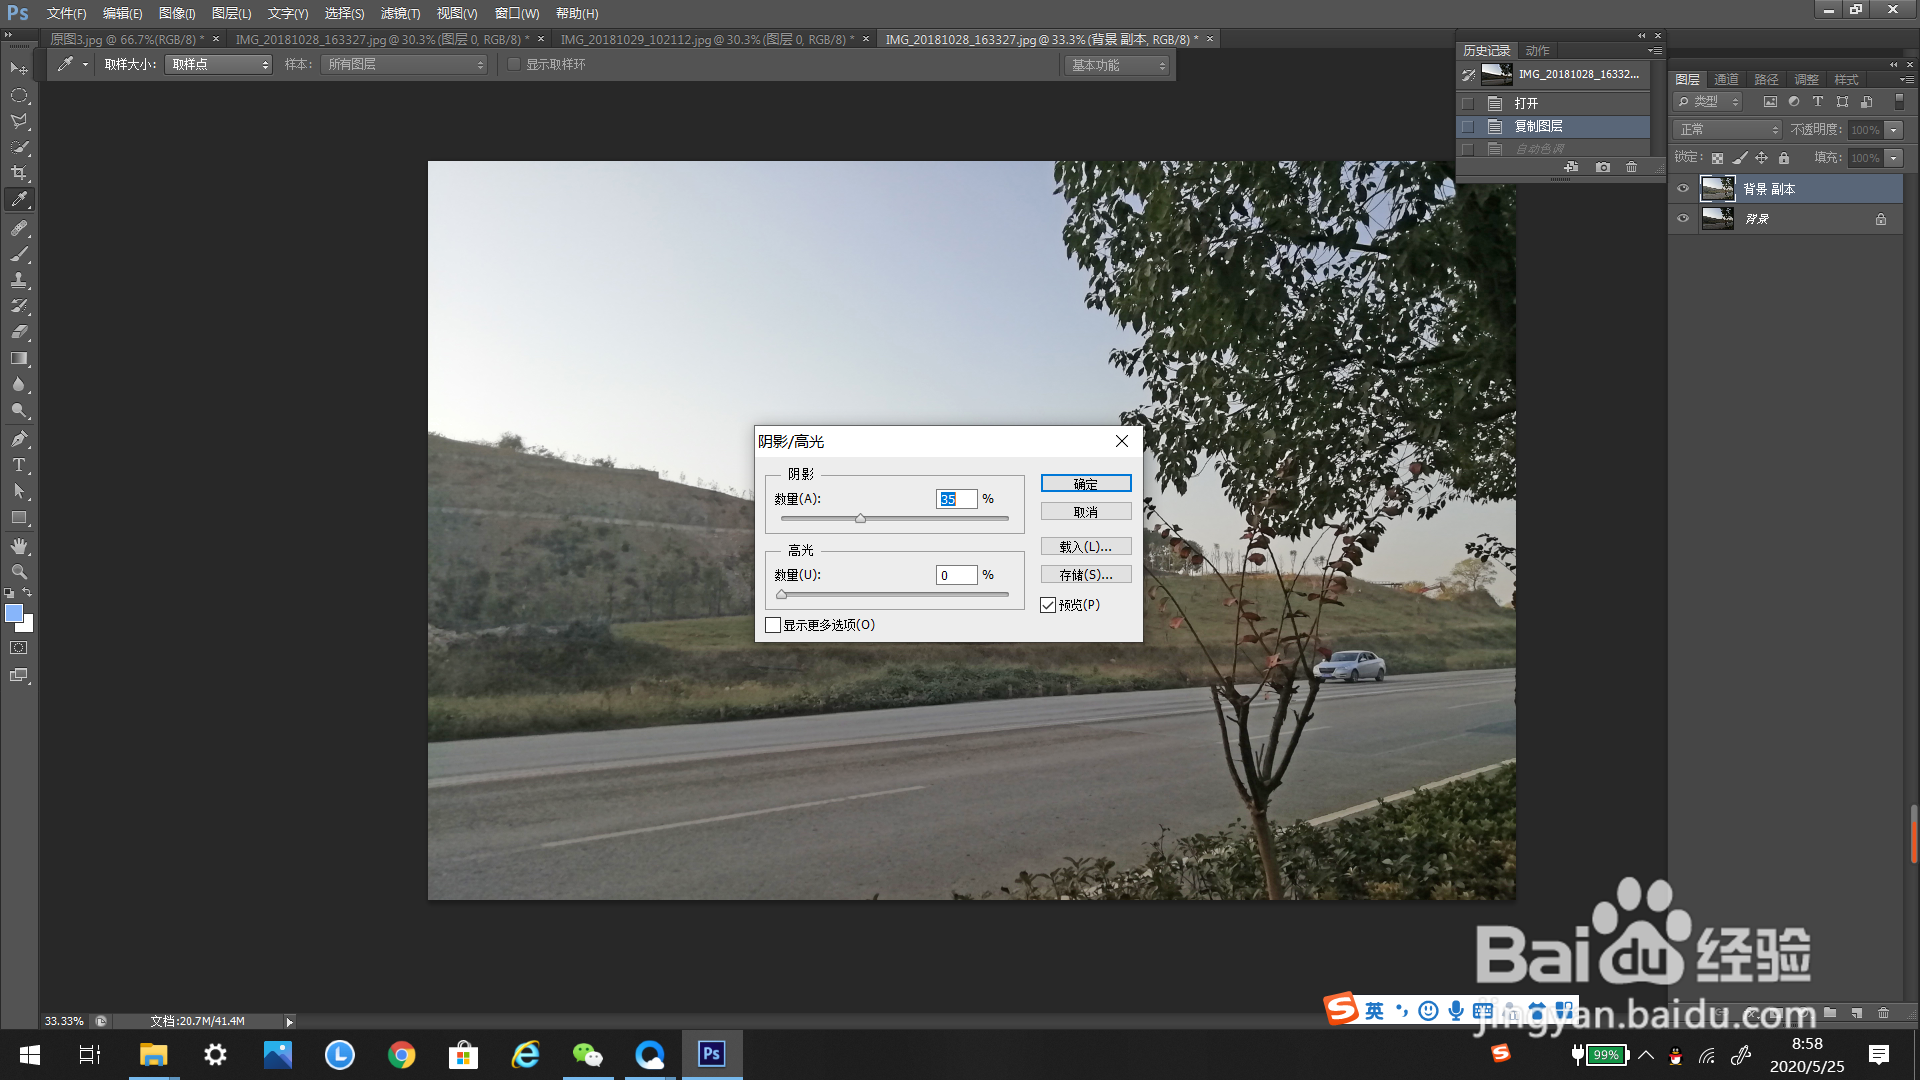
Task: Click the 确定 button in dialog
Action: click(1085, 483)
